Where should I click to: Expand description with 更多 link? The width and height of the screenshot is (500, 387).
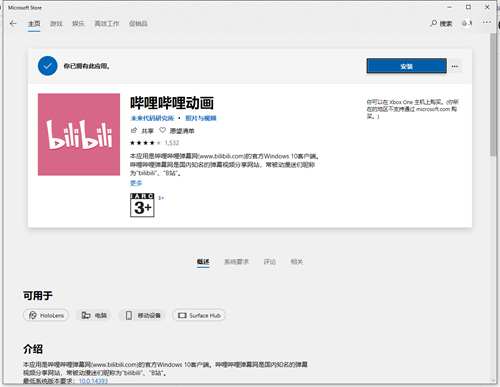(x=136, y=183)
